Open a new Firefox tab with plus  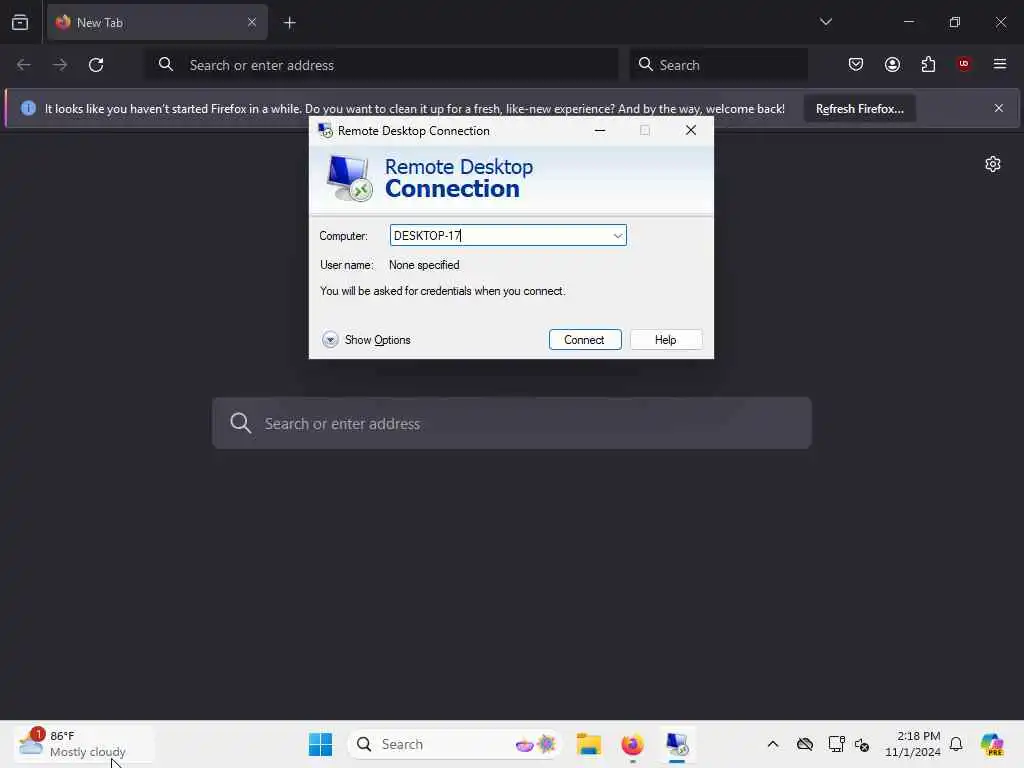coord(289,23)
